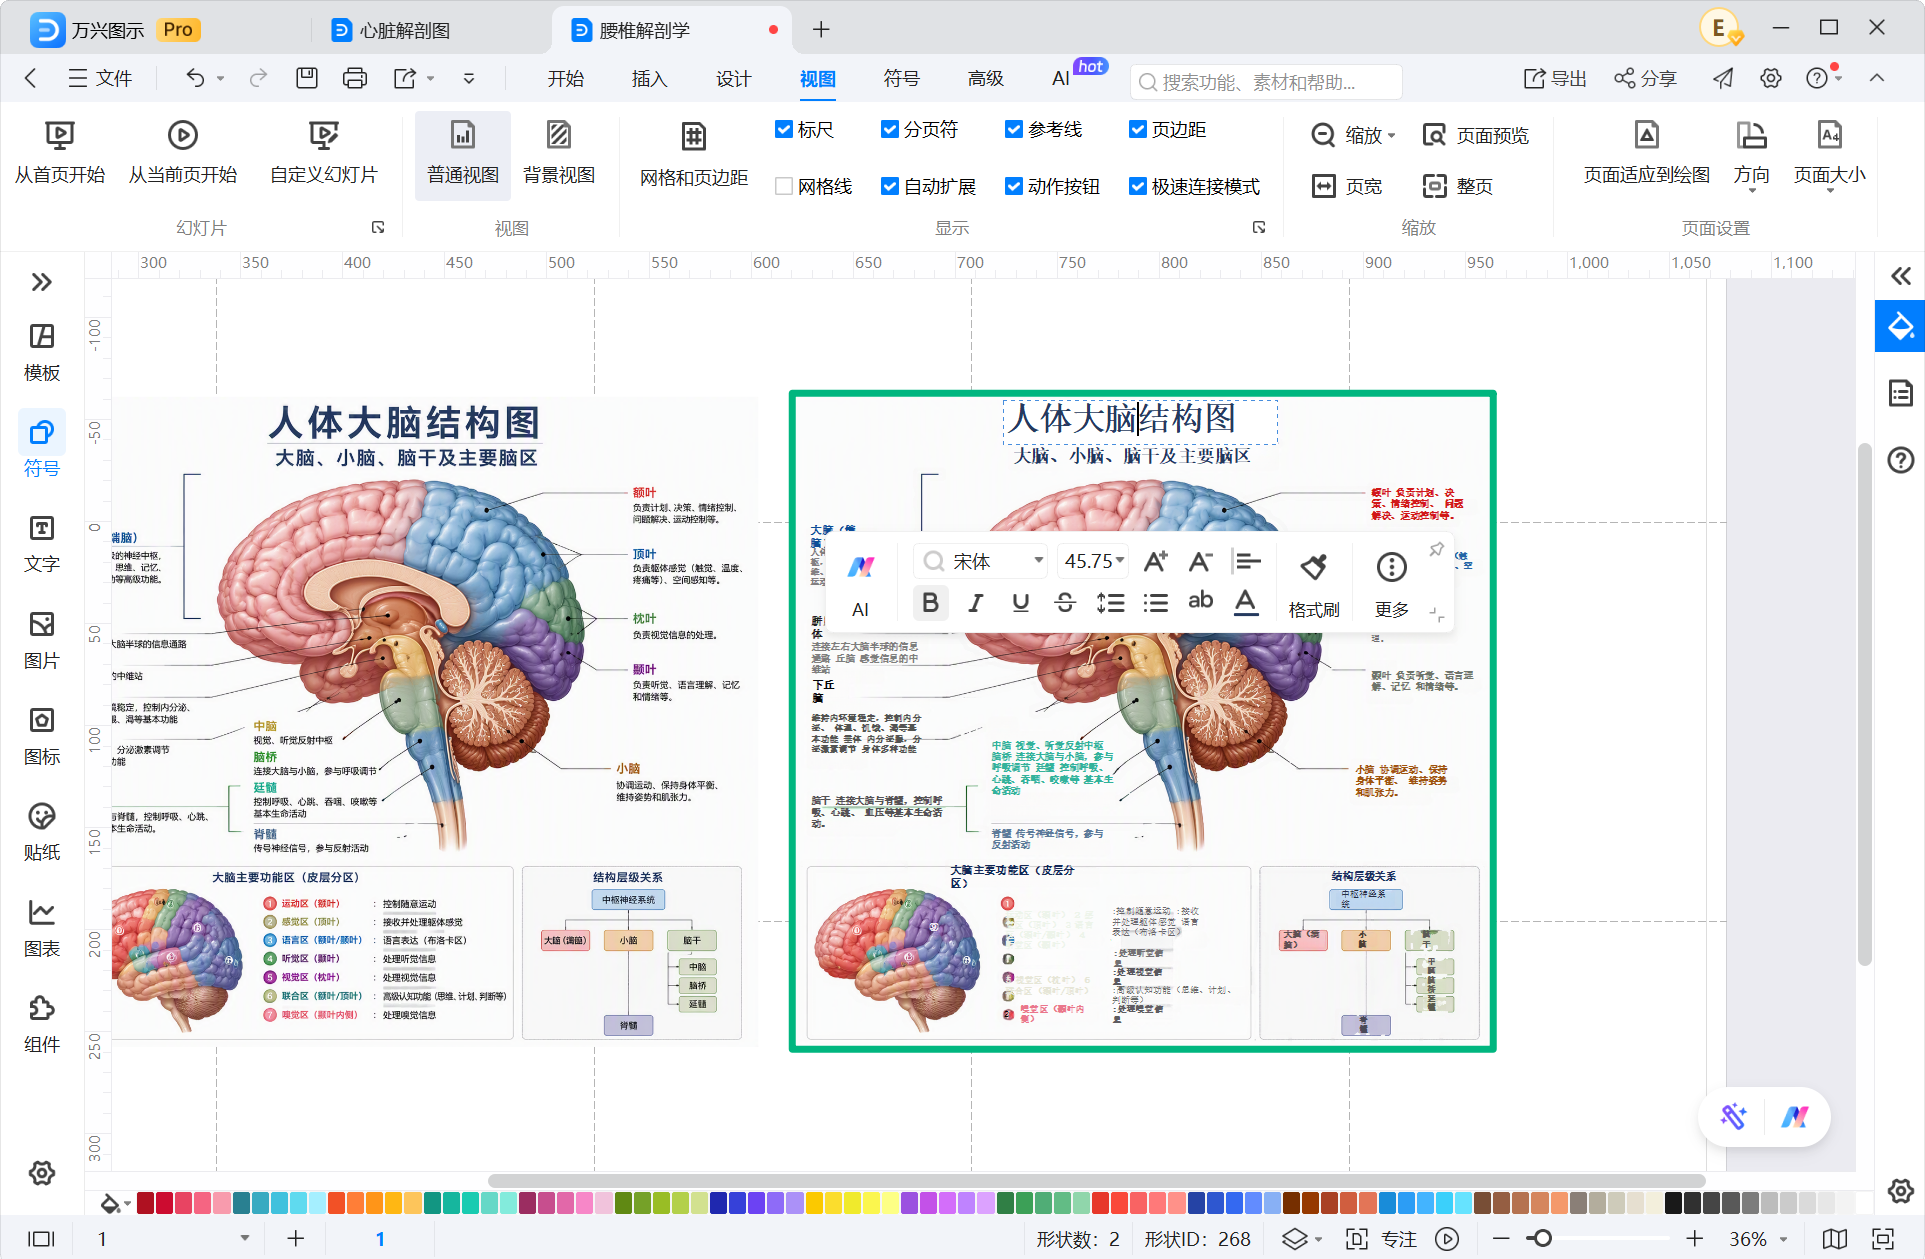The height and width of the screenshot is (1259, 1925).
Task: Open the 贴纸 stickers panel
Action: (x=42, y=832)
